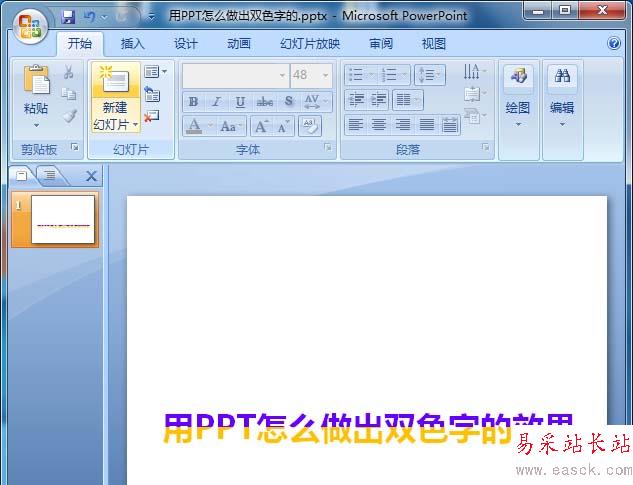This screenshot has height=485, width=633.
Task: Justify the paragraph text
Action: pos(426,125)
